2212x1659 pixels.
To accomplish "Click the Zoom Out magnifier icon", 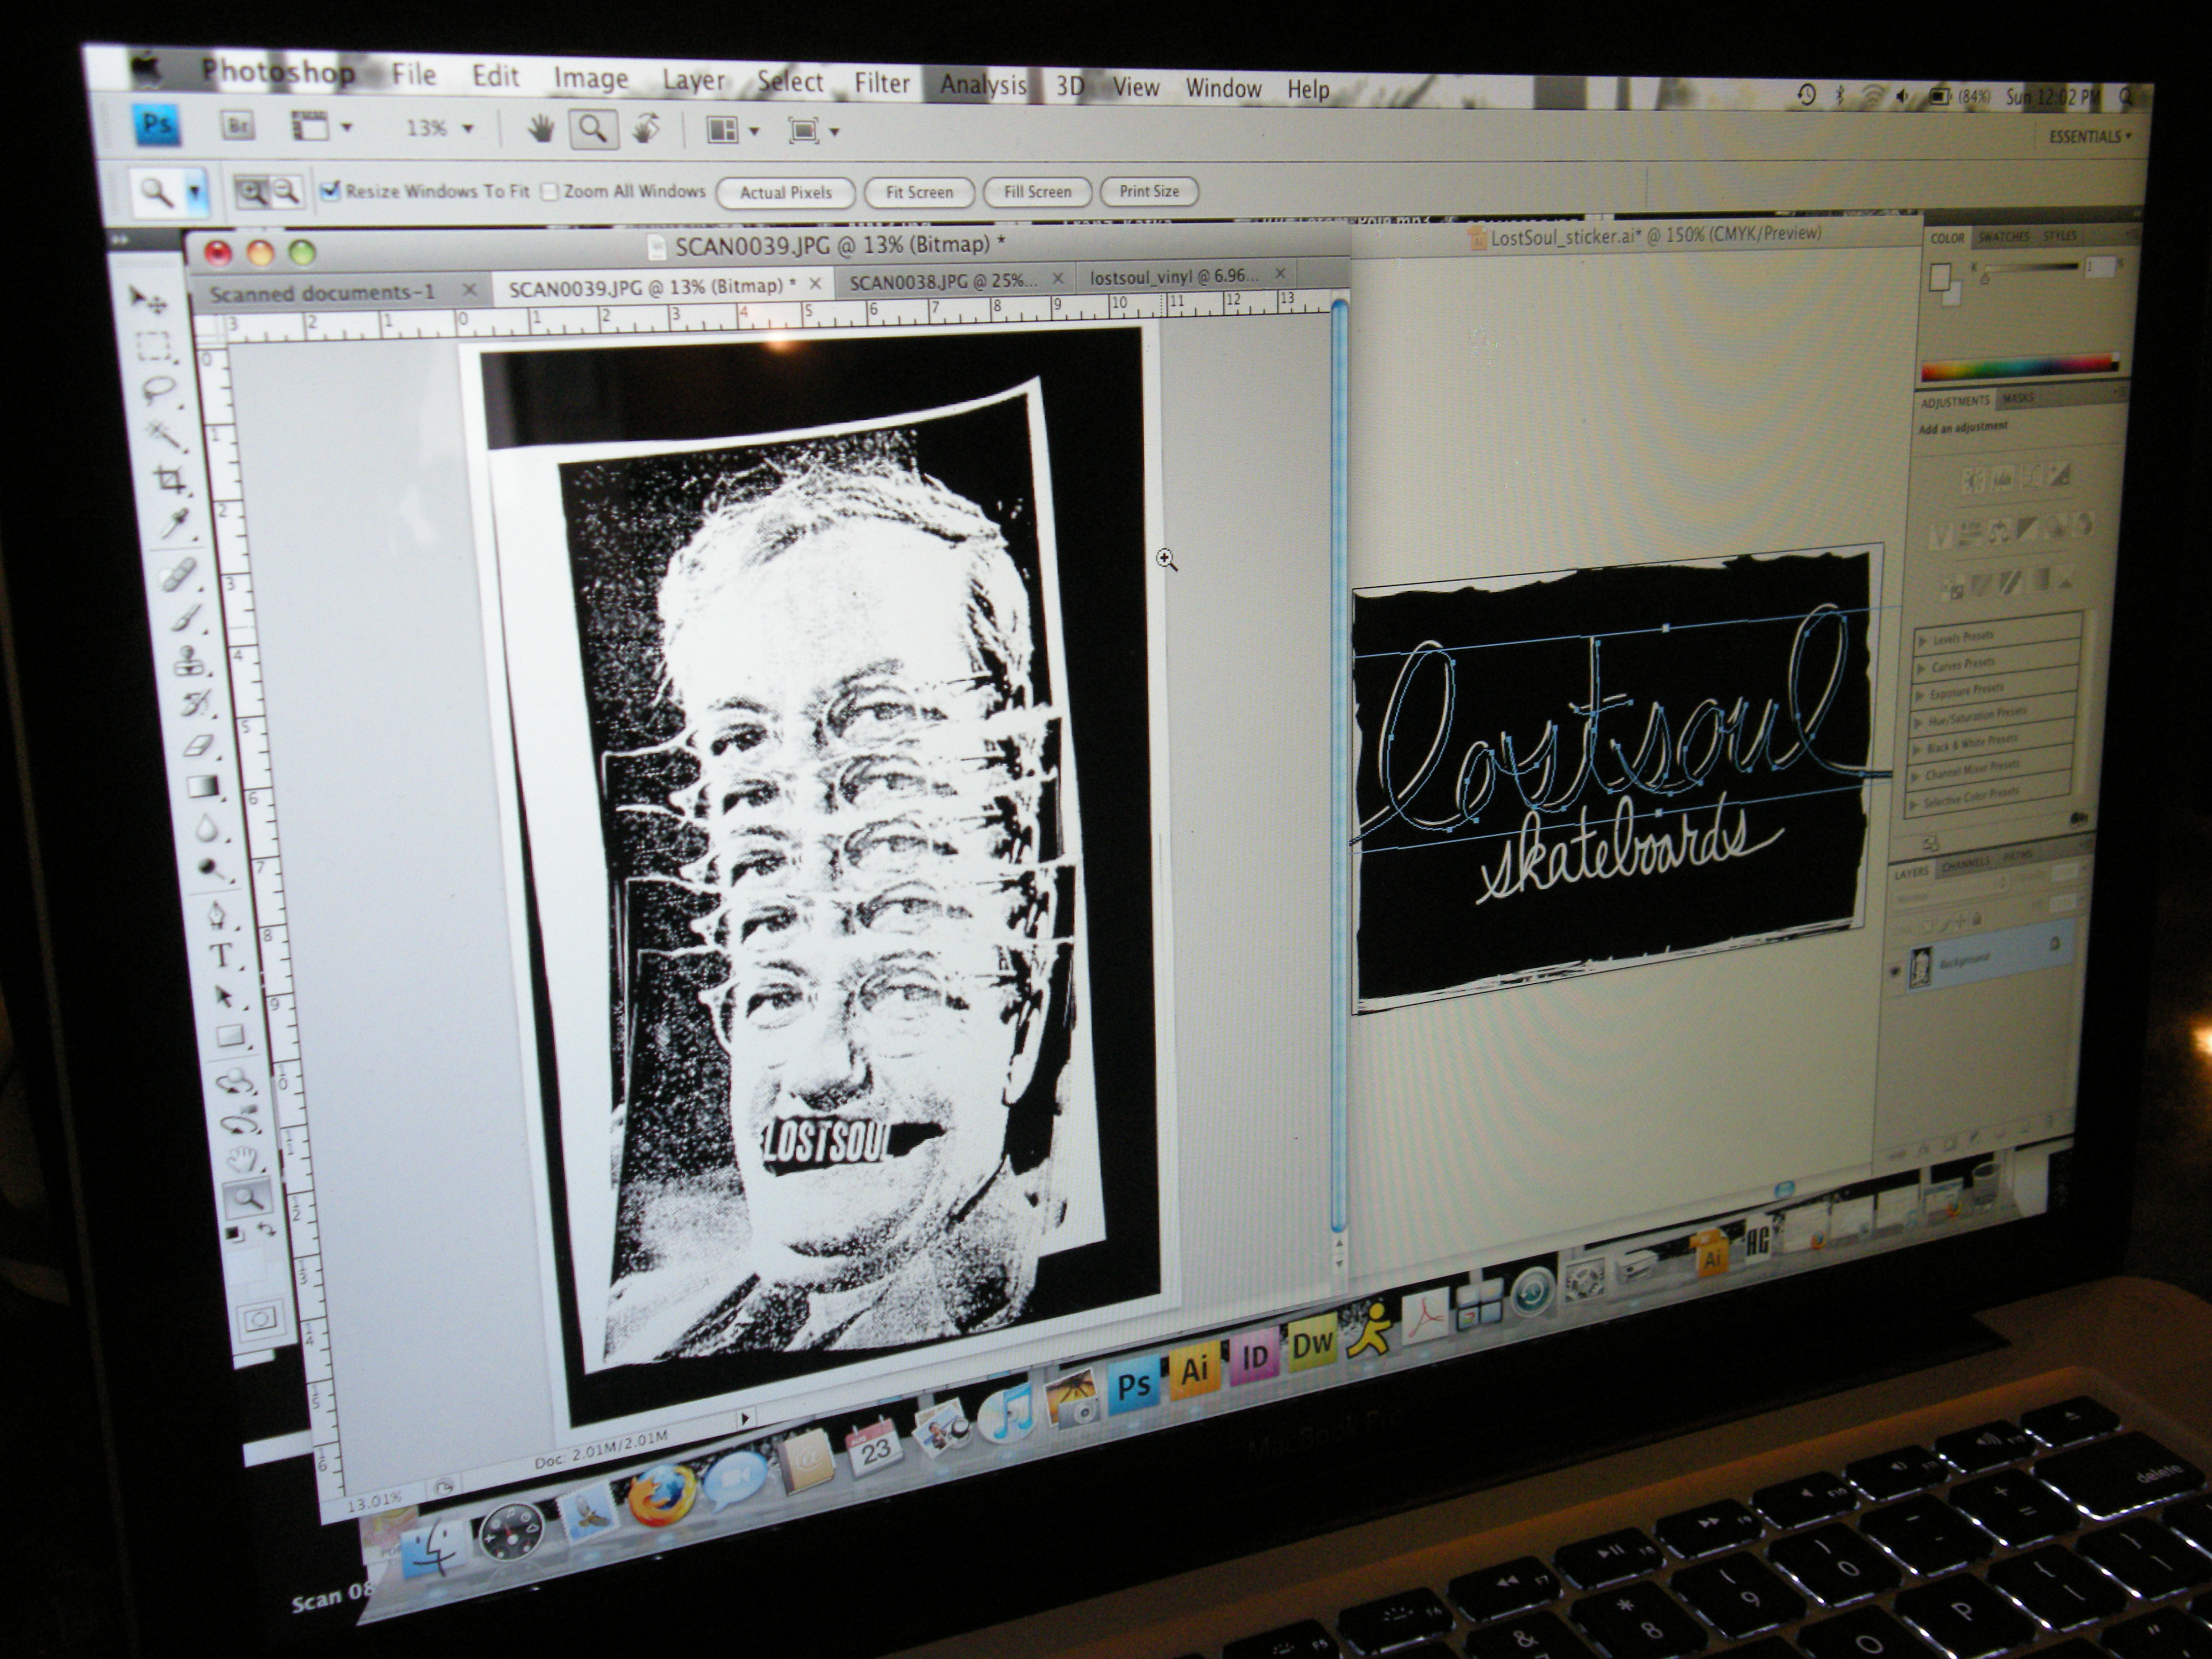I will (286, 191).
